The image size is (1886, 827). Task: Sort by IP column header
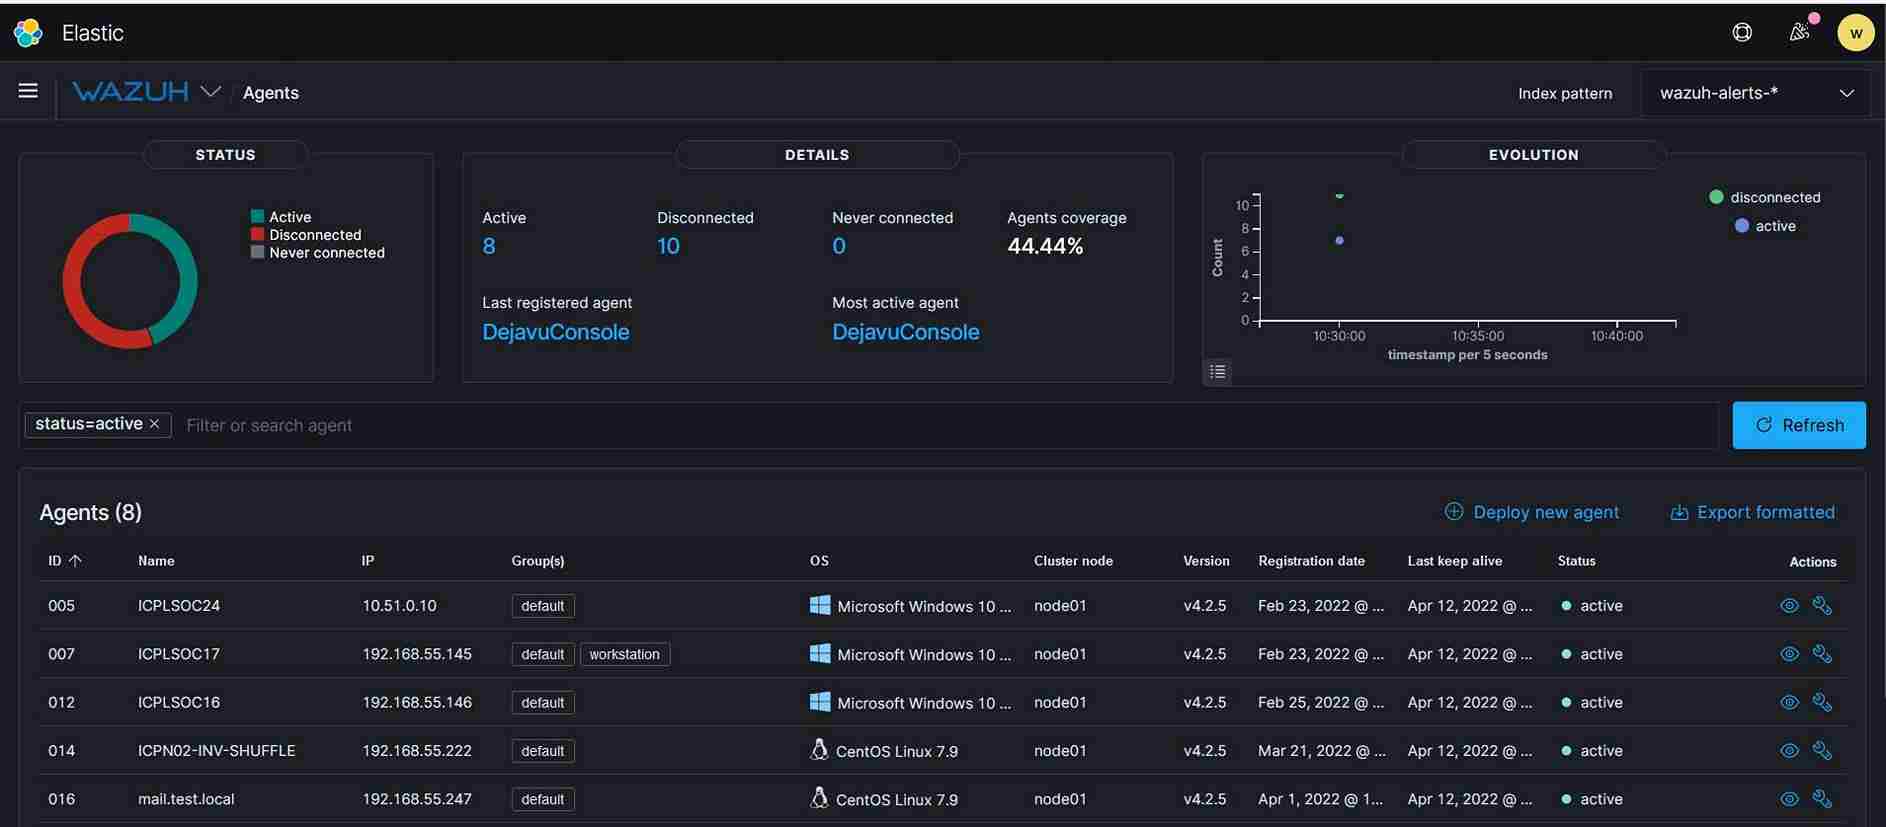coord(368,561)
